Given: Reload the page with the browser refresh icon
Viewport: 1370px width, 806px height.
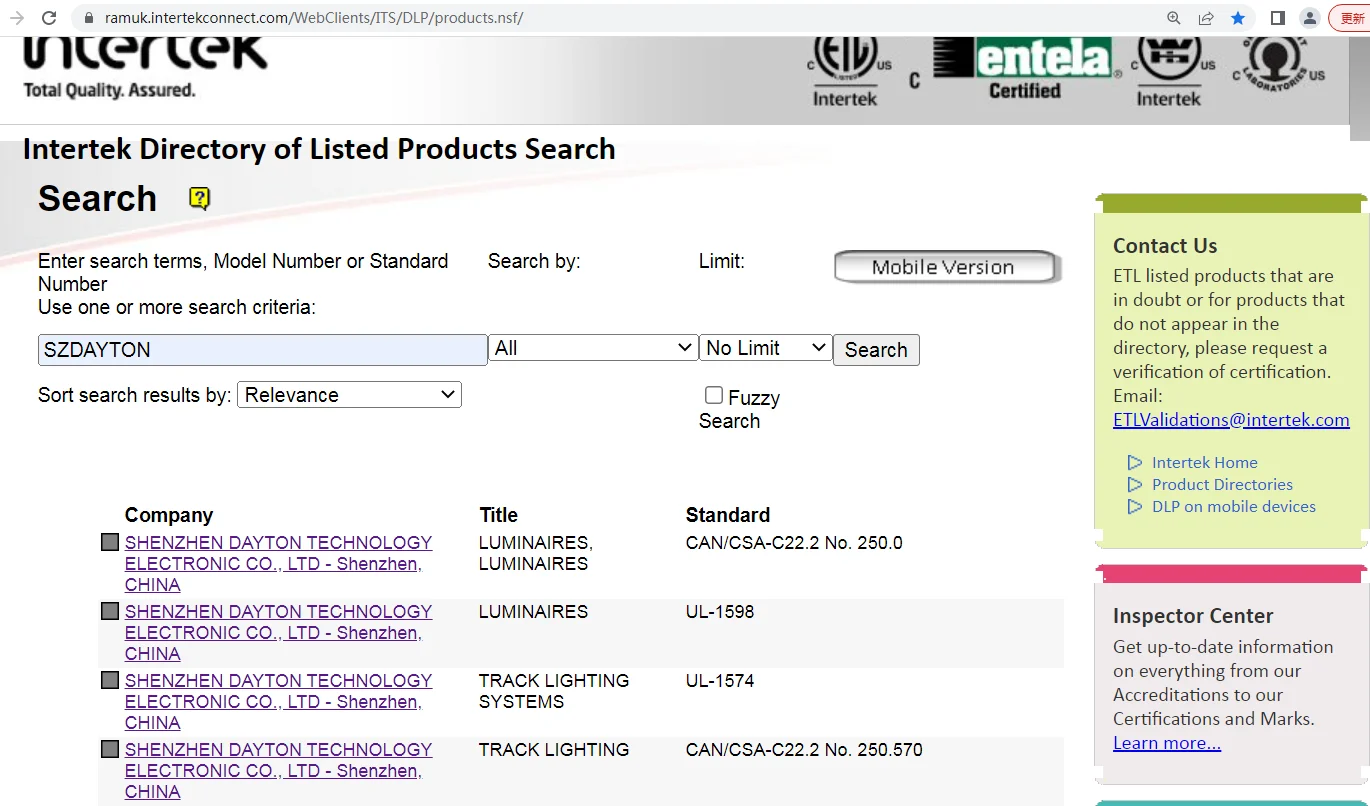Looking at the screenshot, I should click(x=48, y=18).
